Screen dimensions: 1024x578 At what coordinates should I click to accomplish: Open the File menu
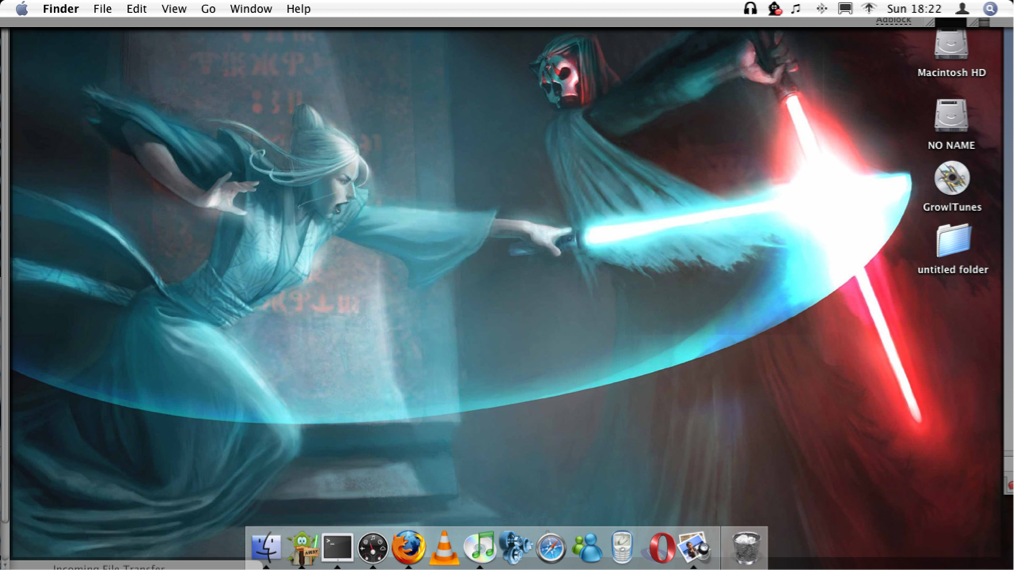pyautogui.click(x=103, y=9)
